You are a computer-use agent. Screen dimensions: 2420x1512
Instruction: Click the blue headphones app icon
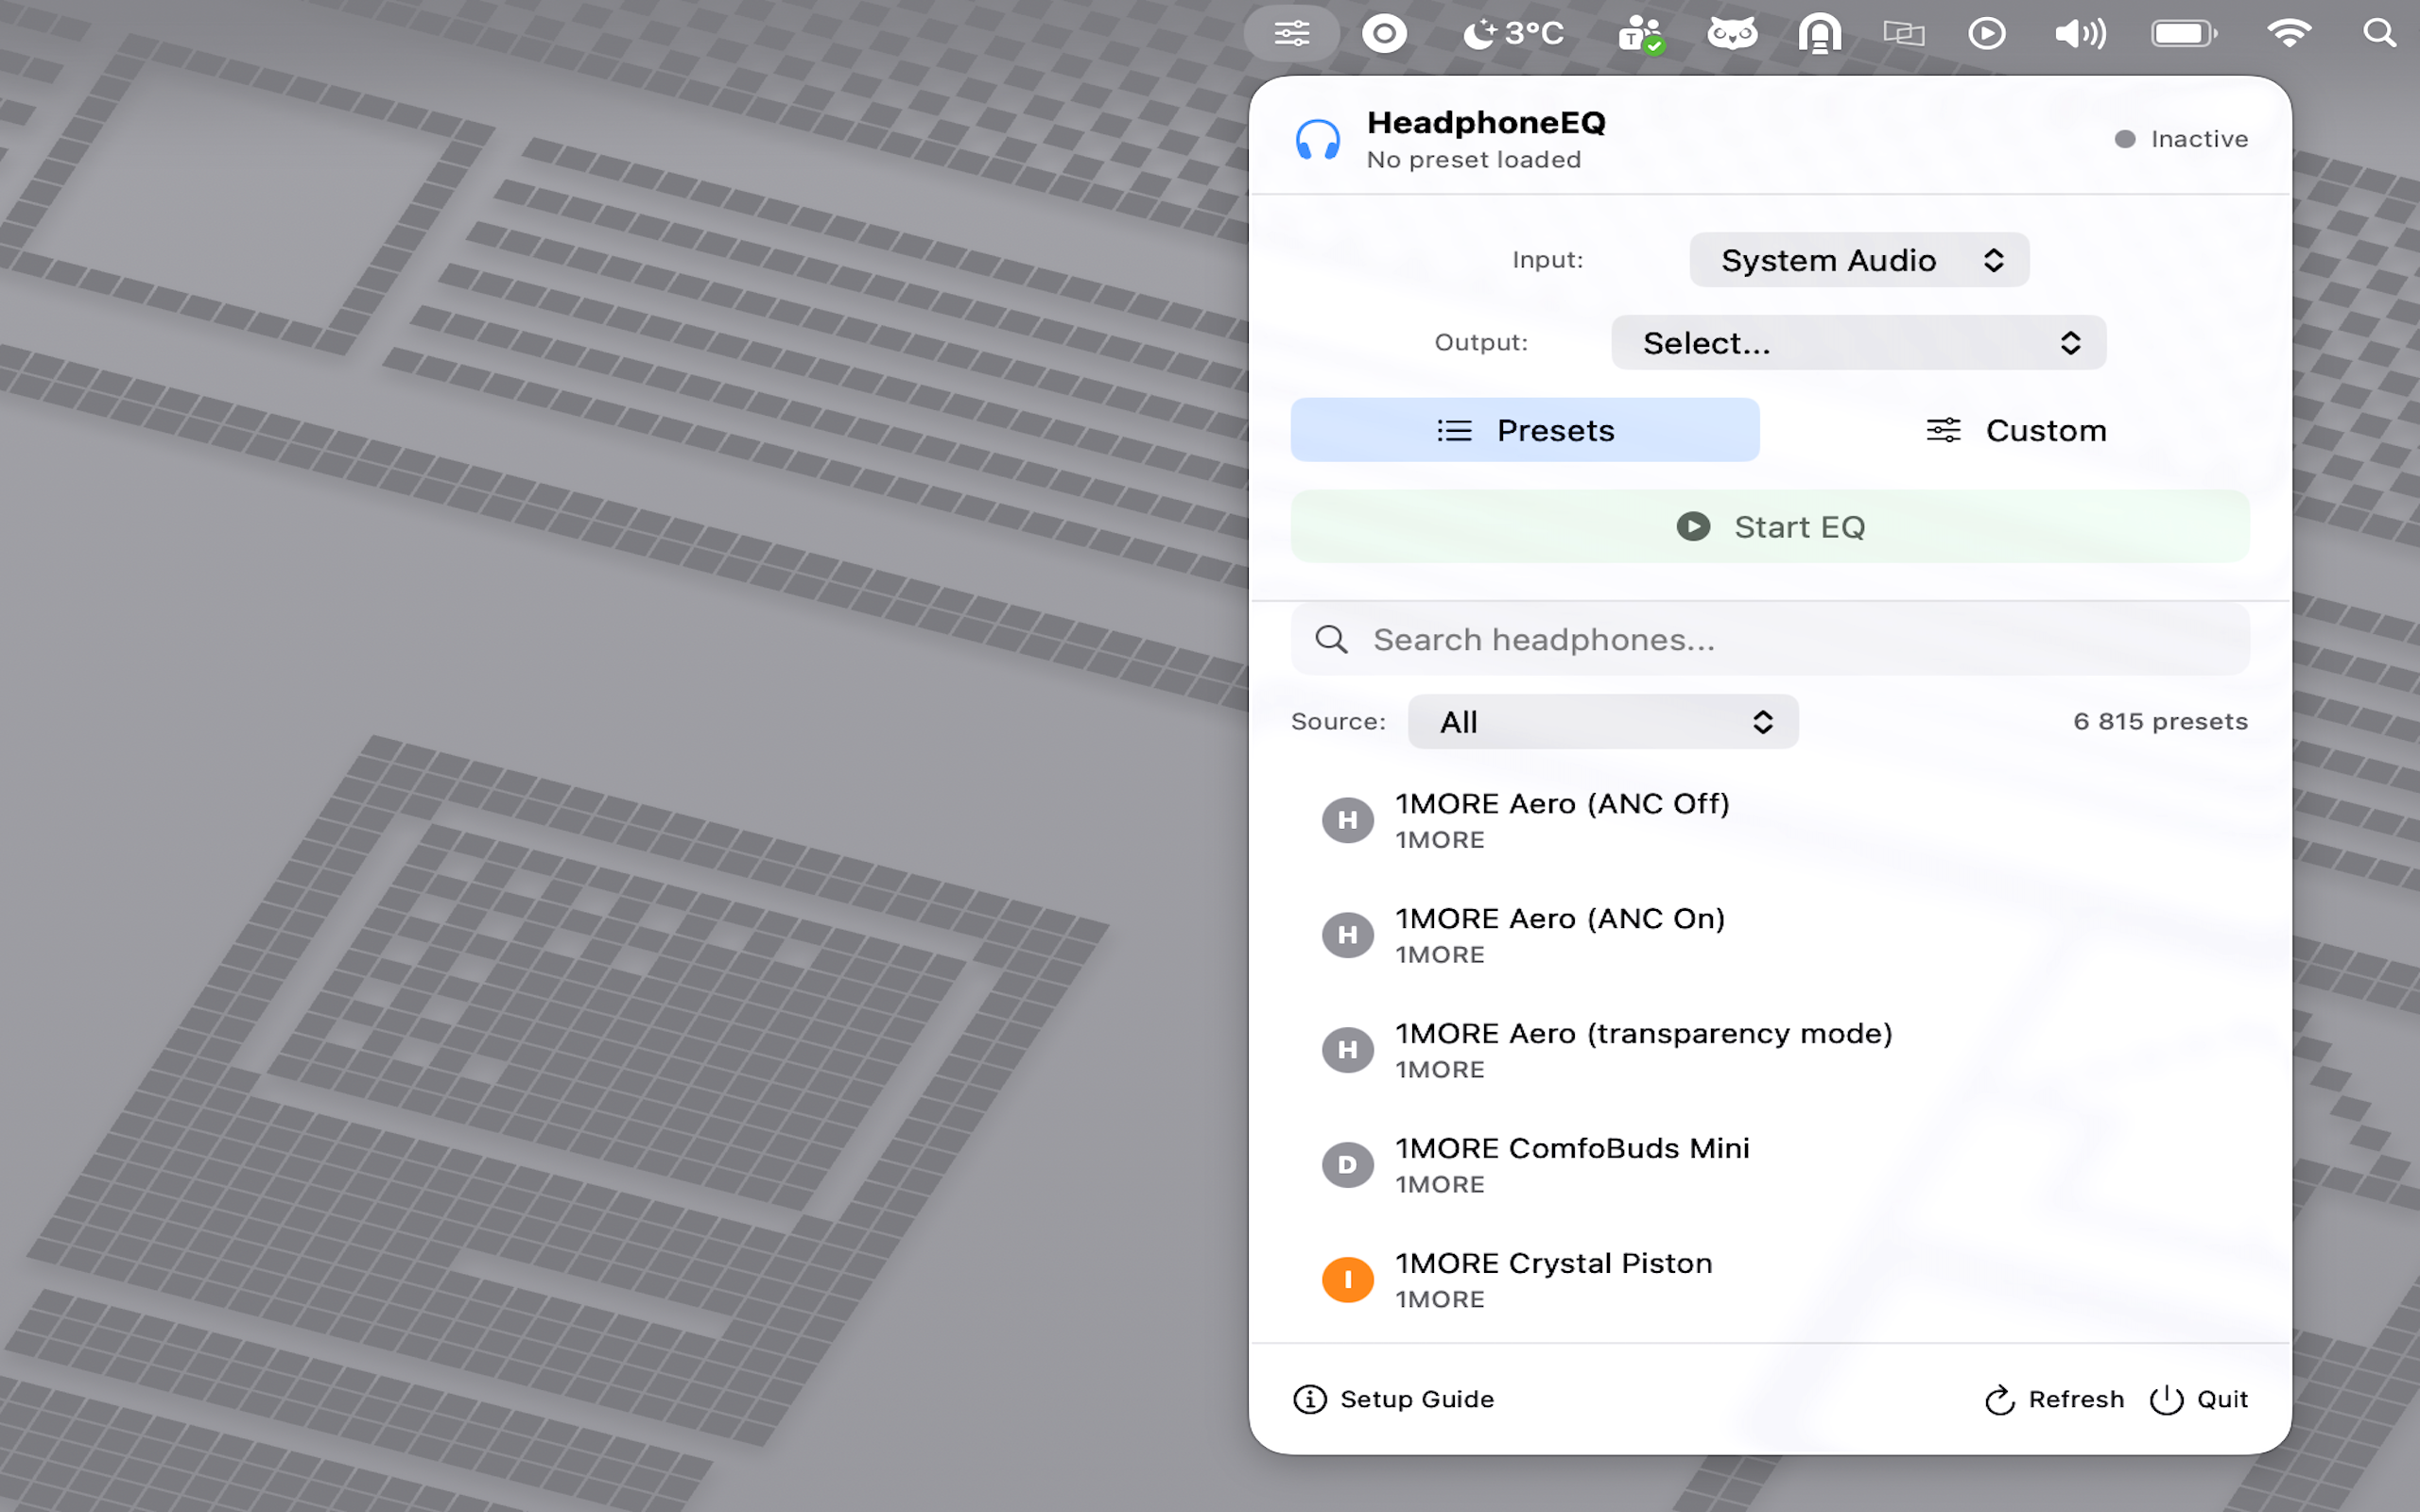[x=1317, y=140]
